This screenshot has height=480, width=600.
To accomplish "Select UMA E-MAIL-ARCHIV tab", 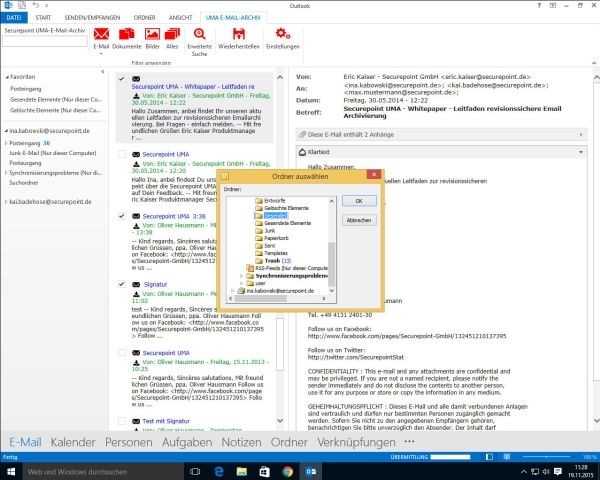I will click(233, 18).
